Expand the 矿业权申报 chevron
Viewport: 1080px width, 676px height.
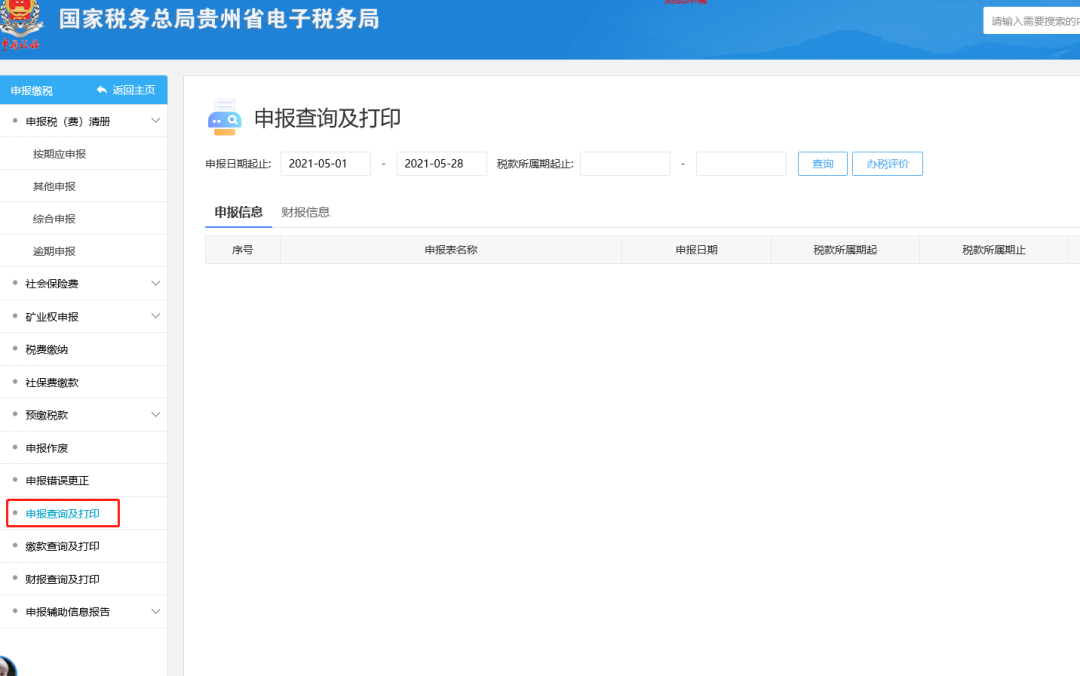pyautogui.click(x=156, y=316)
